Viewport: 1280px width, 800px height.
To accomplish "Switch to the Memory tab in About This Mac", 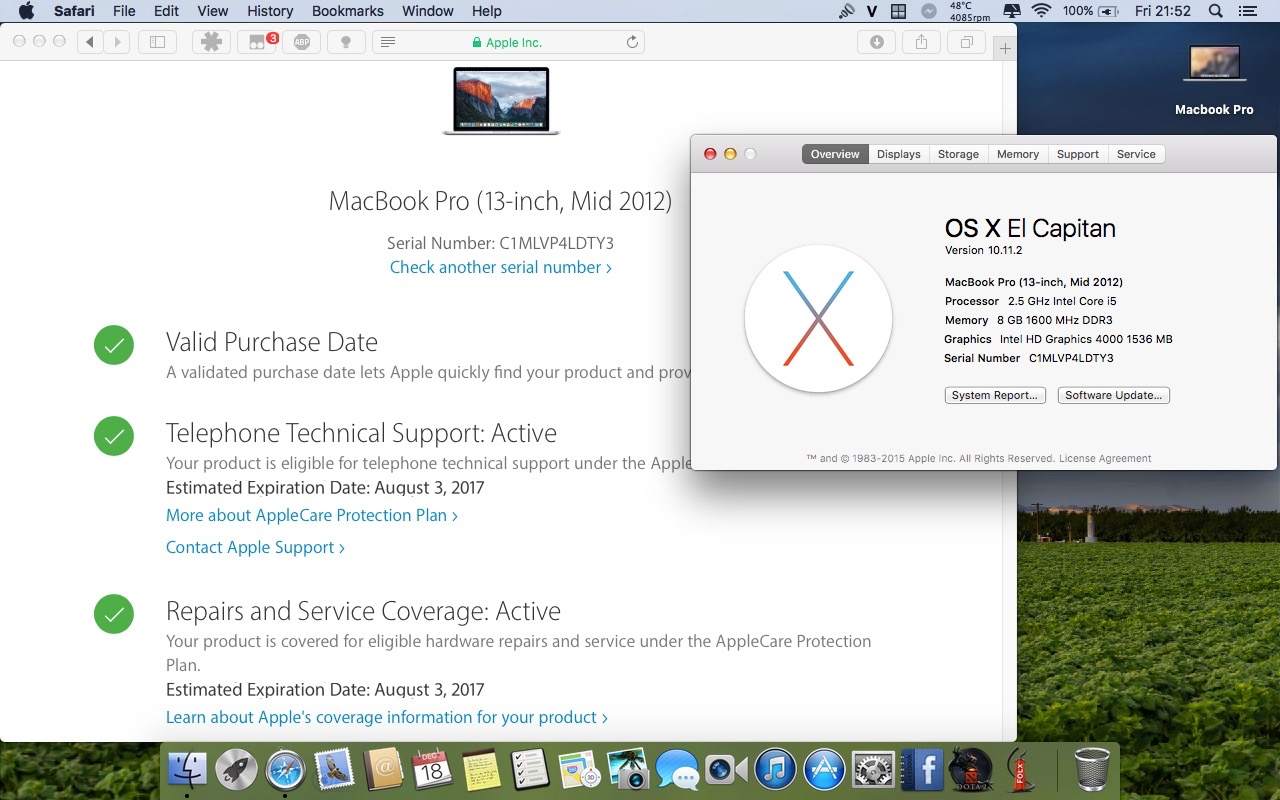I will [1017, 154].
